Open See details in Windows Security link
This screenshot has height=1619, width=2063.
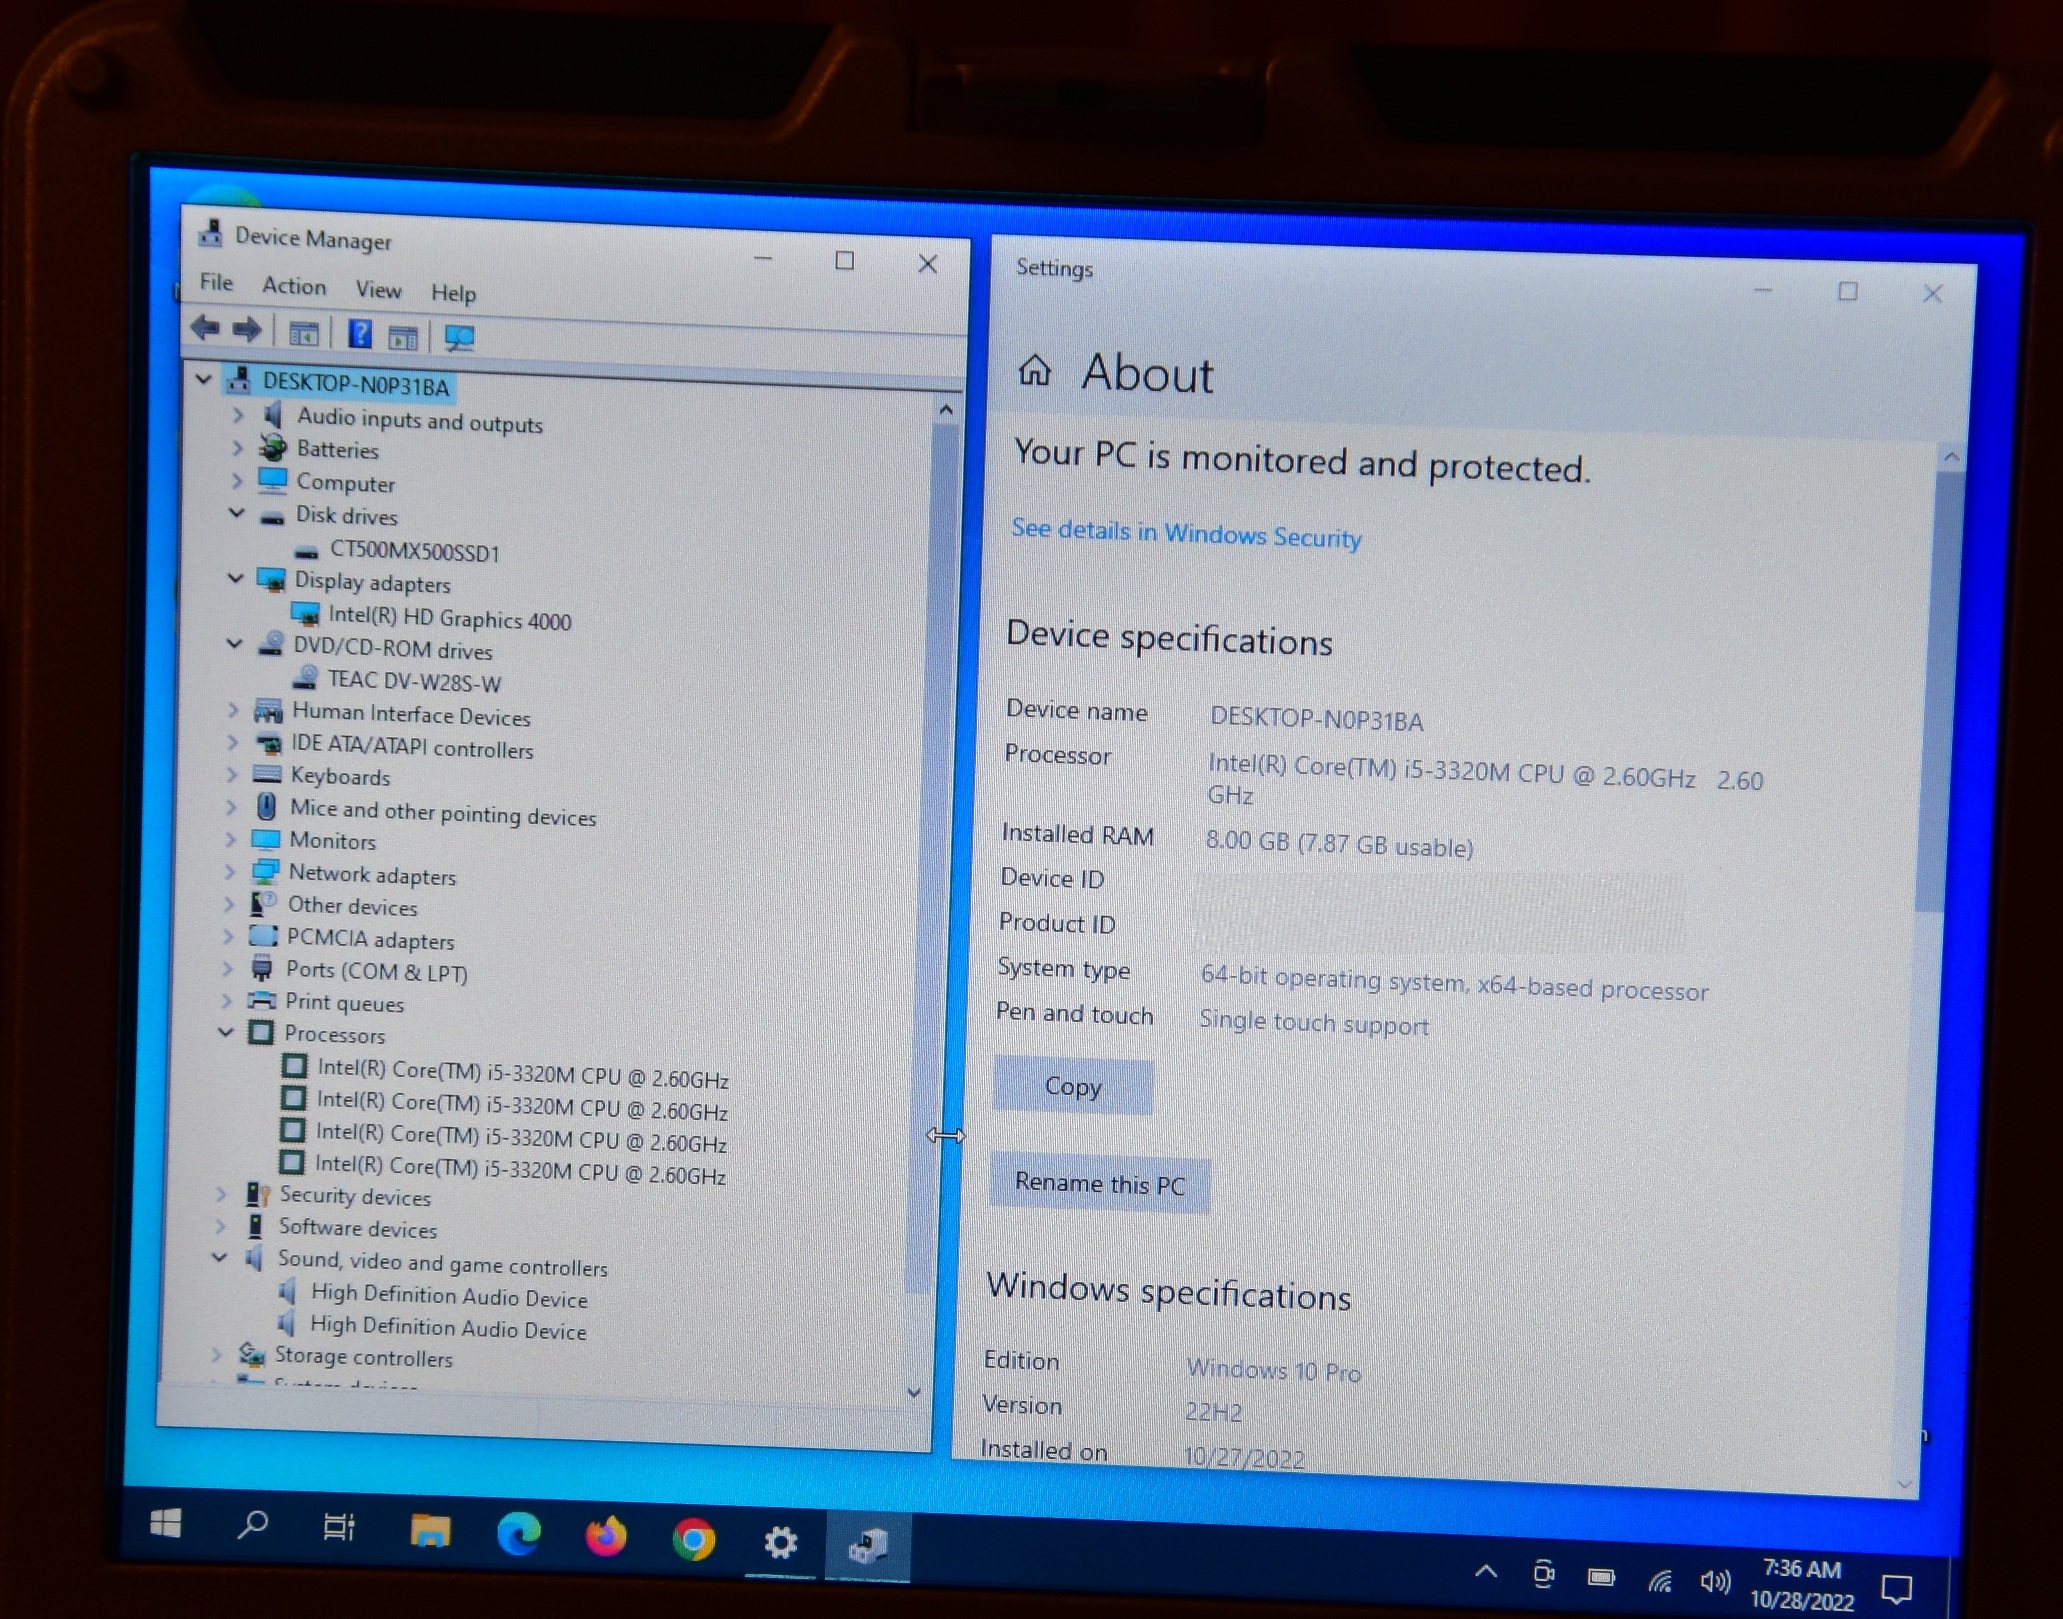click(x=1185, y=533)
